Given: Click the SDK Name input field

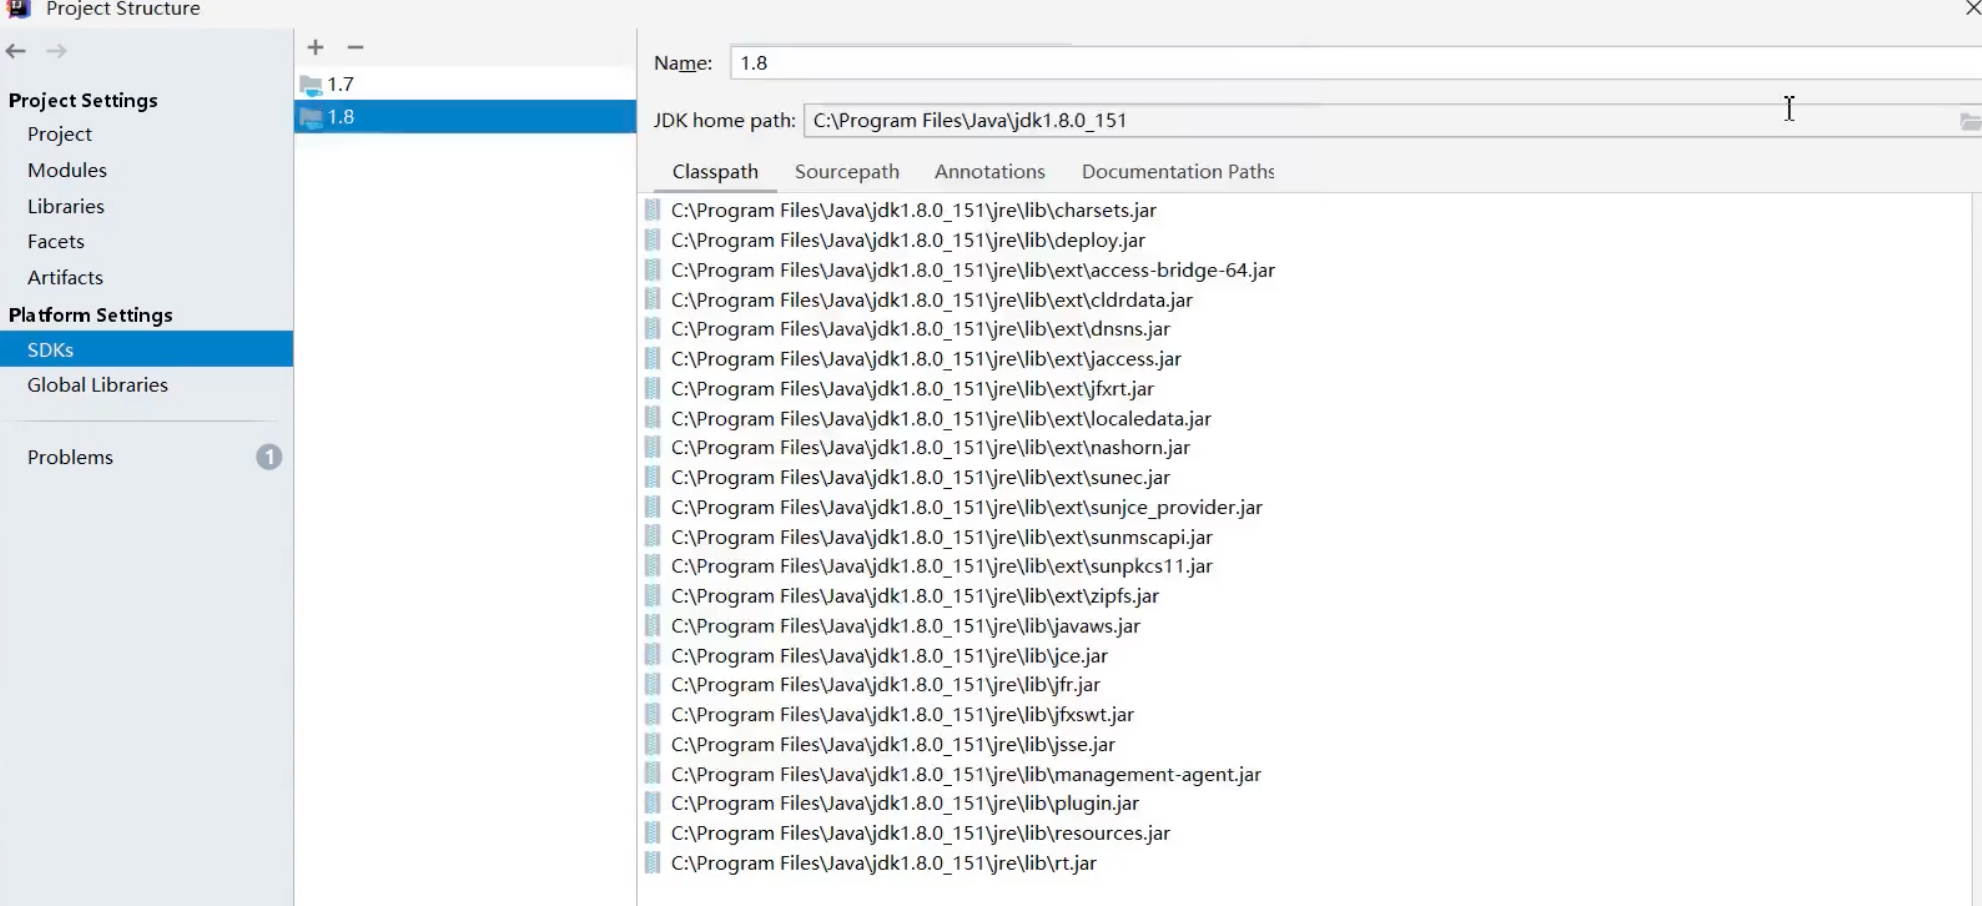Looking at the screenshot, I should tap(1356, 63).
